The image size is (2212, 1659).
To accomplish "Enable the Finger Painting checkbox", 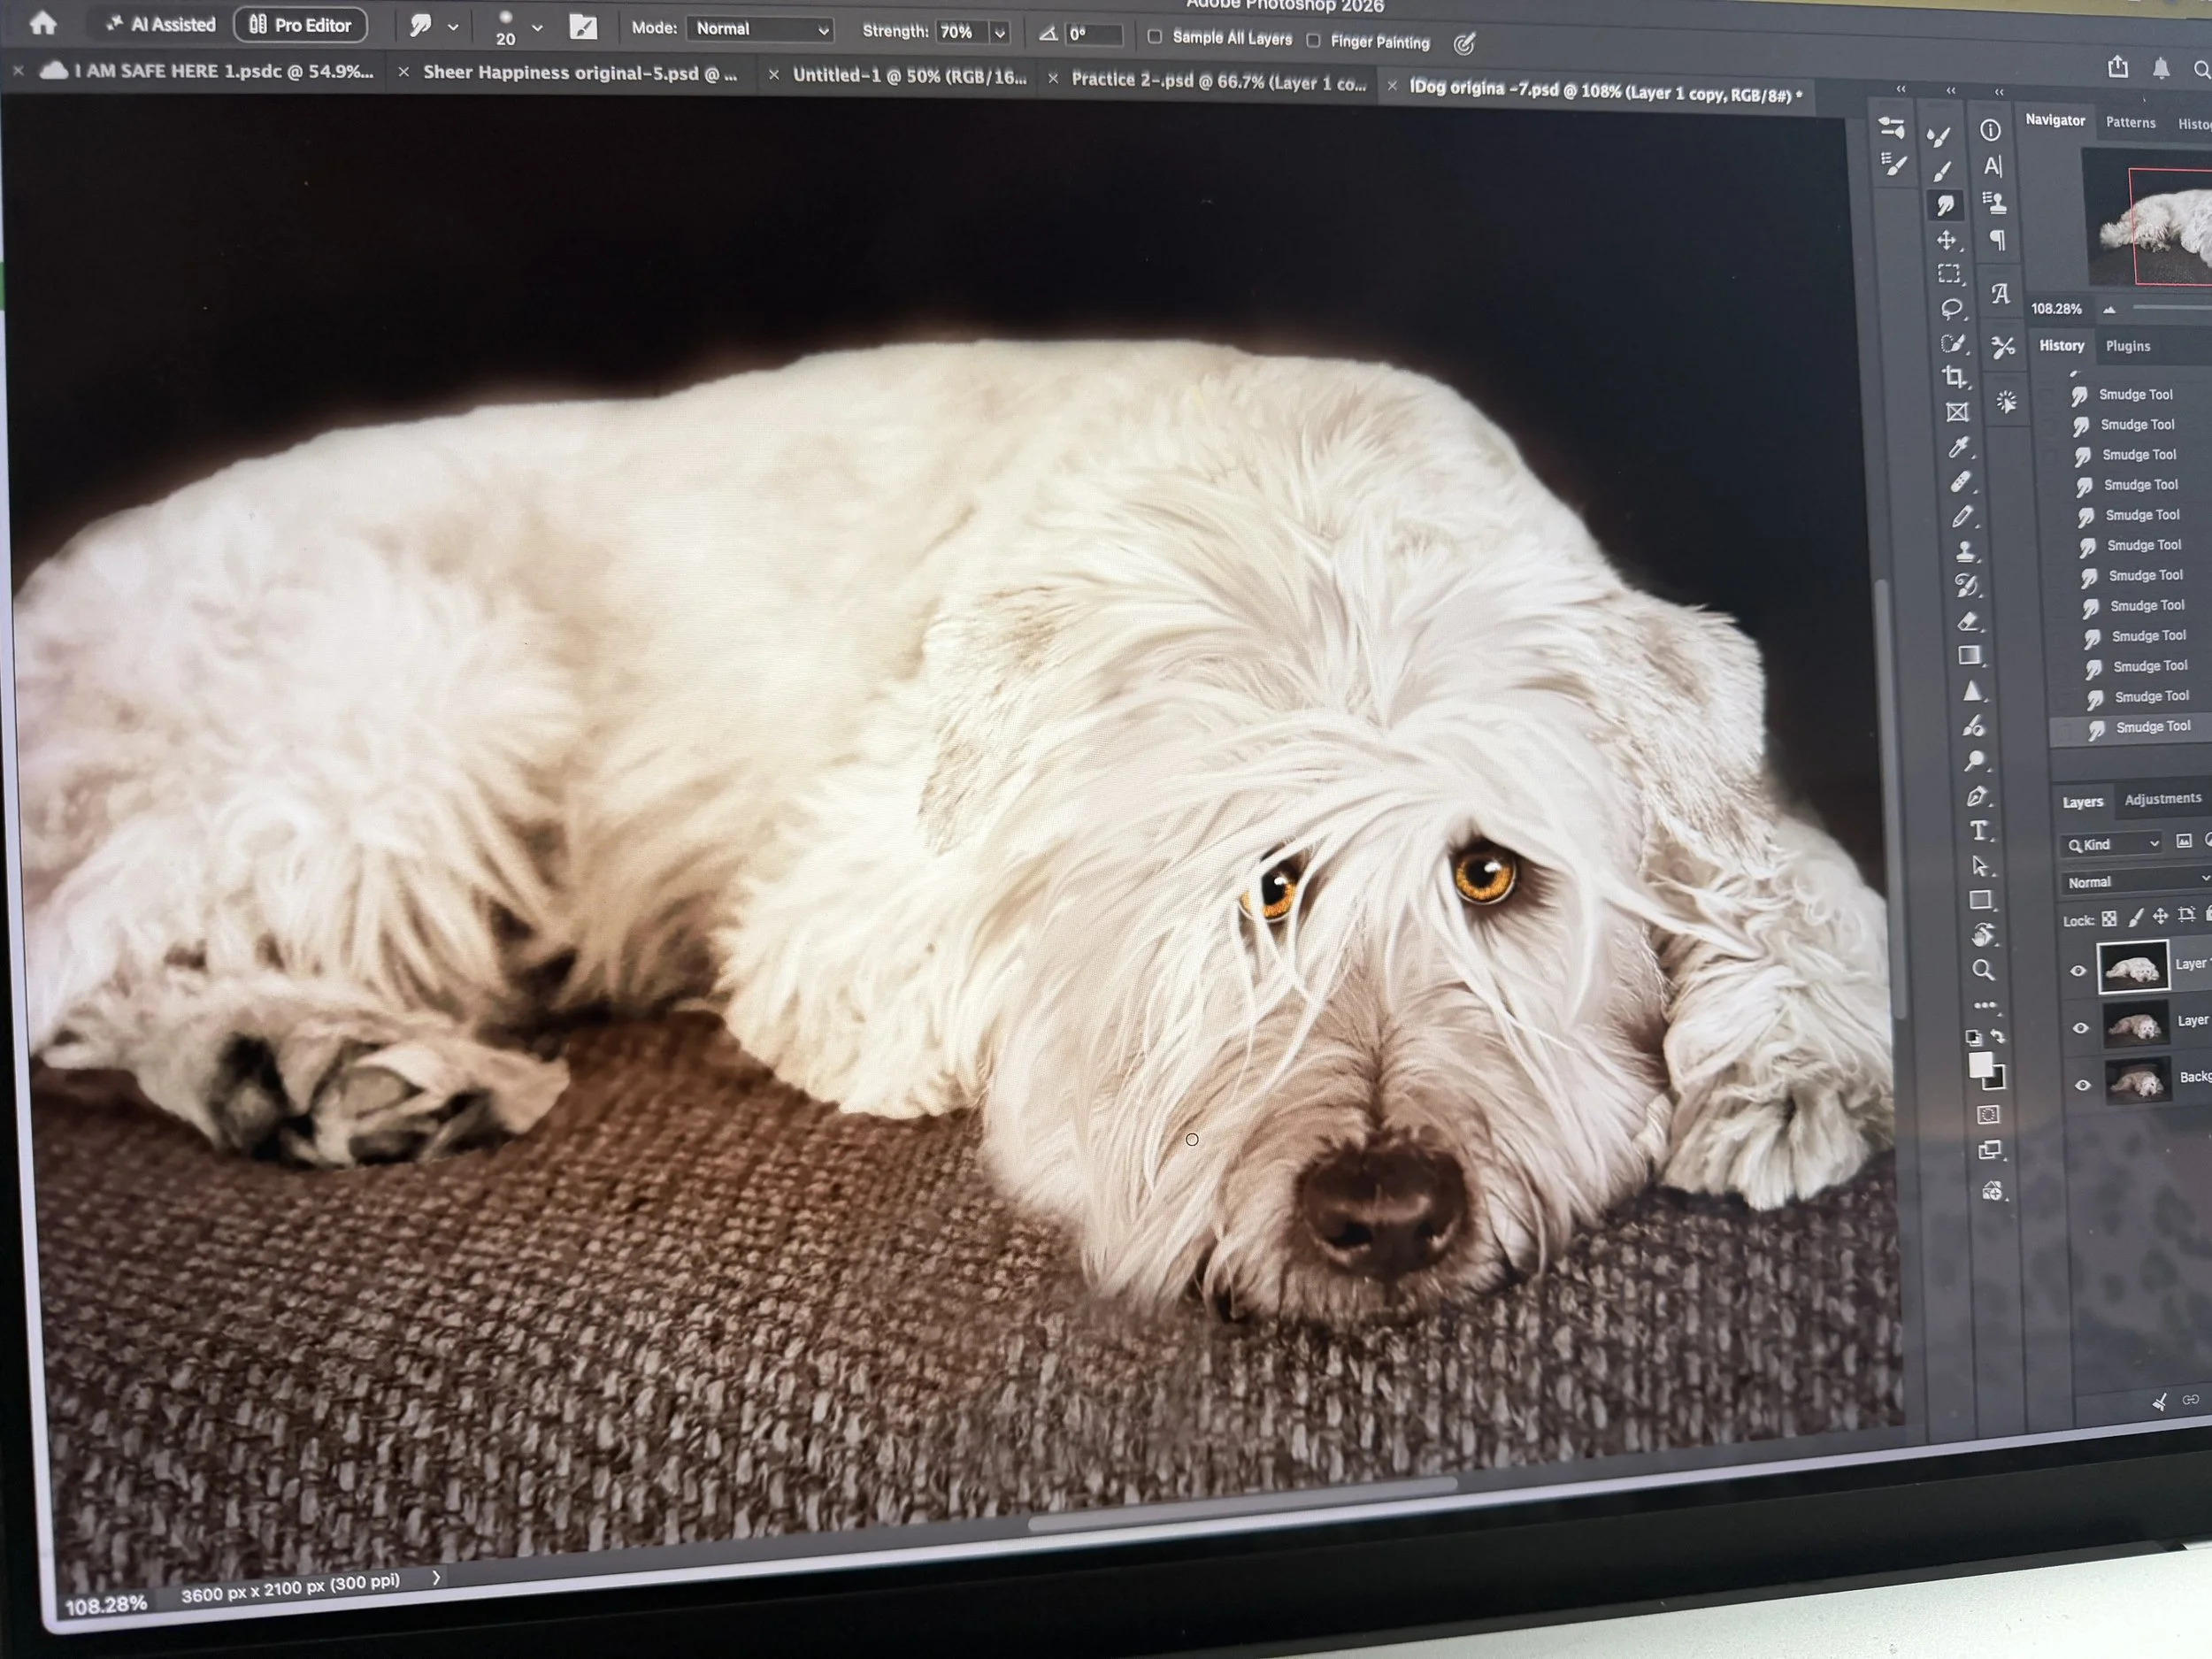I will 1314,41.
